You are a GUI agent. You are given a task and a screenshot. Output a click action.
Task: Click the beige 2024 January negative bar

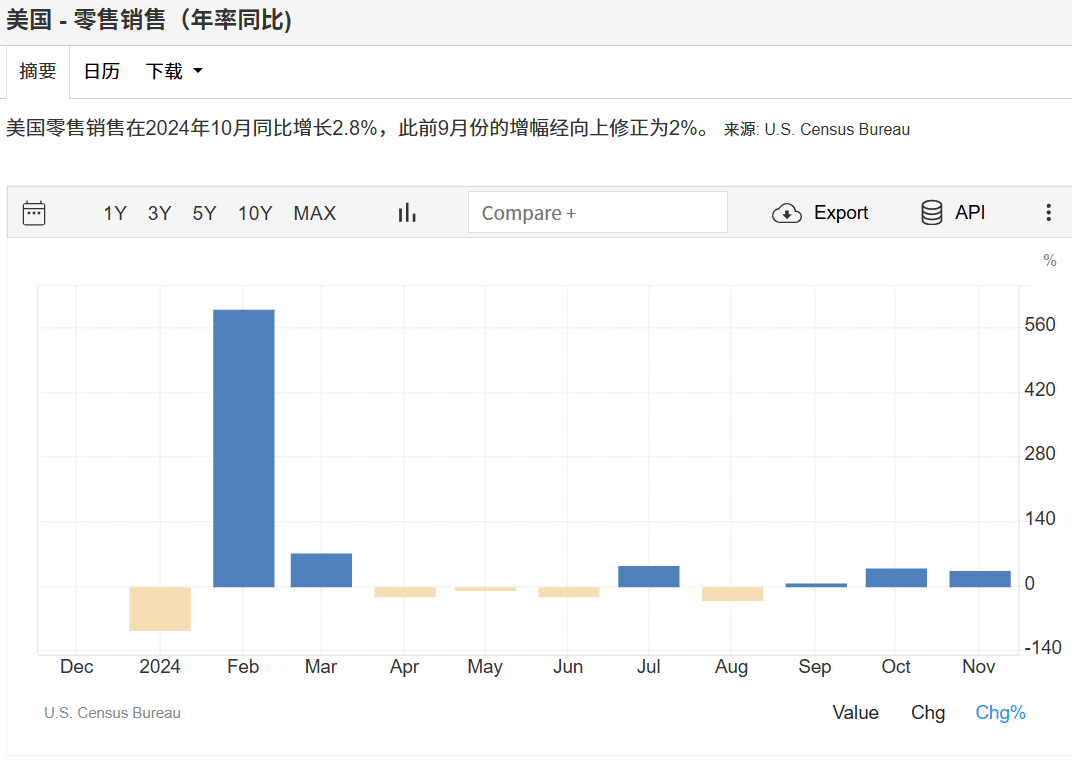[160, 609]
